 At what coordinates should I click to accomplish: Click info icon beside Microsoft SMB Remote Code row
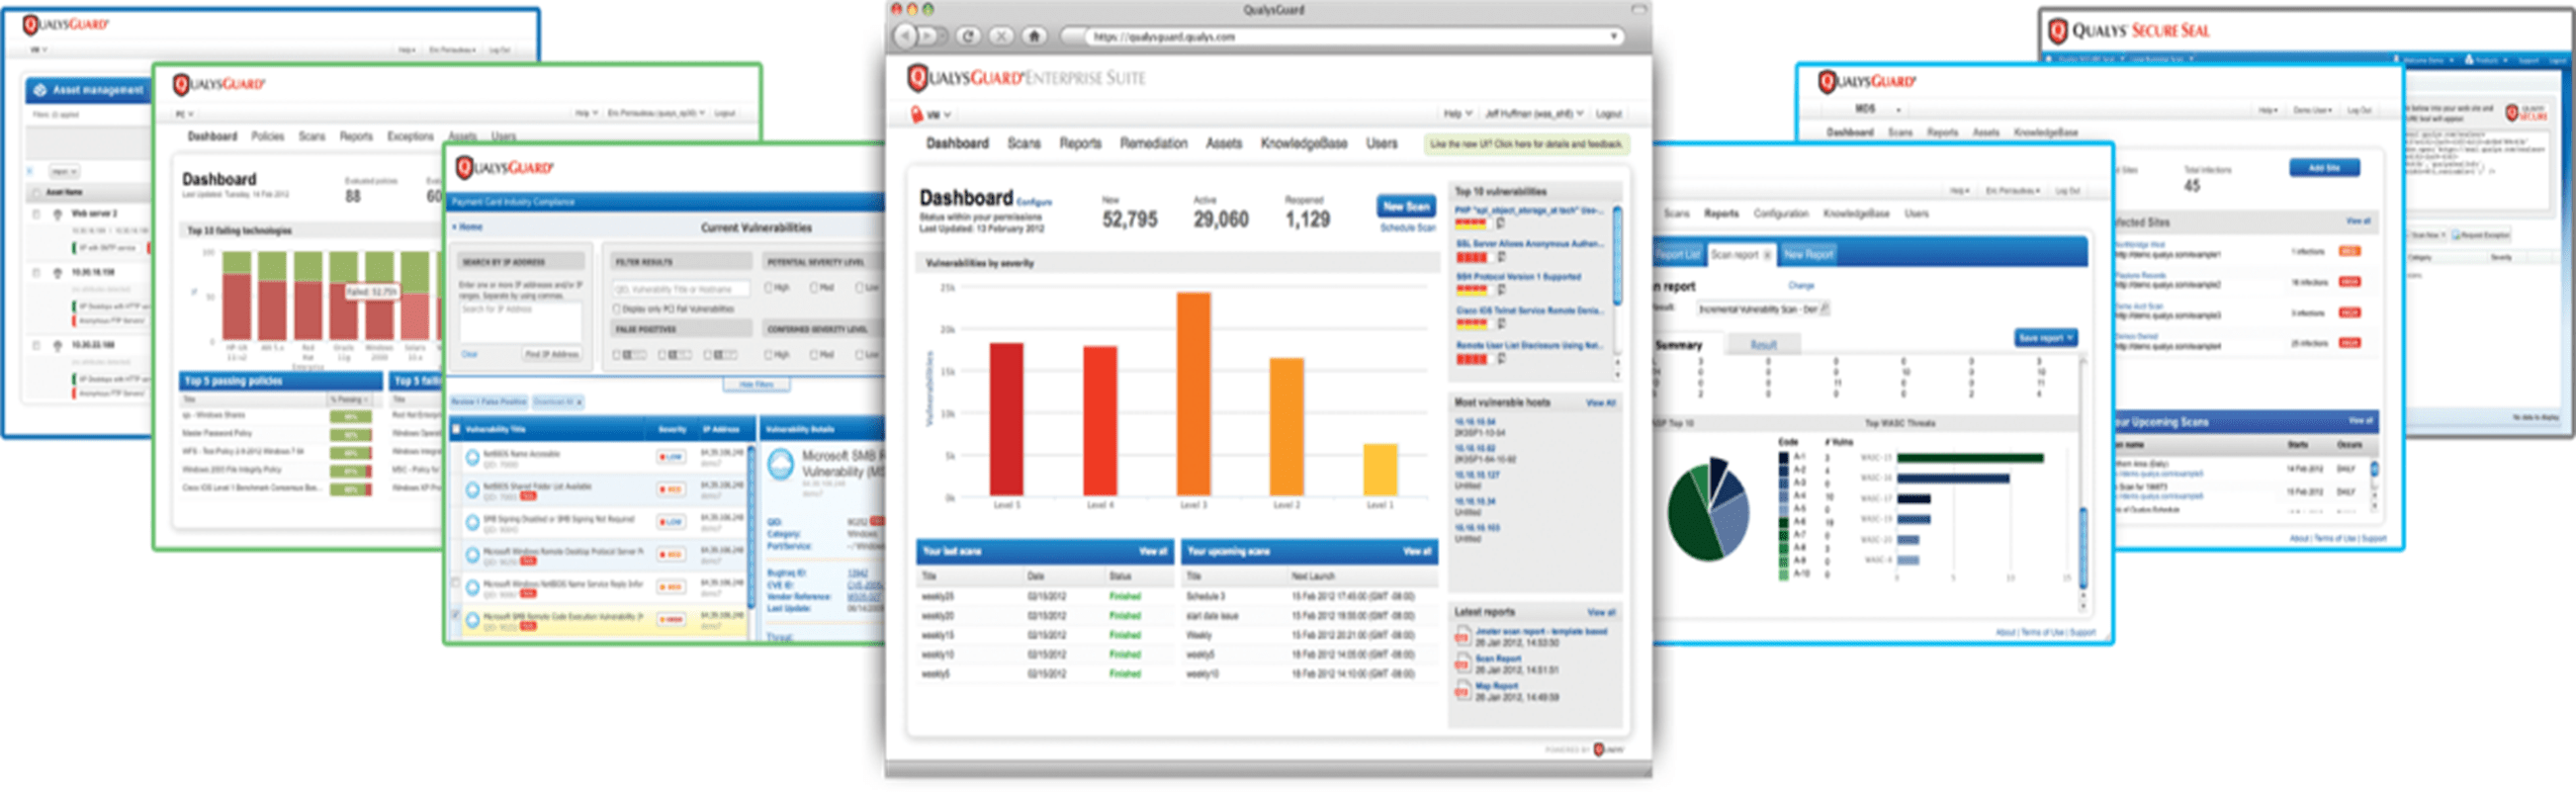tap(472, 620)
